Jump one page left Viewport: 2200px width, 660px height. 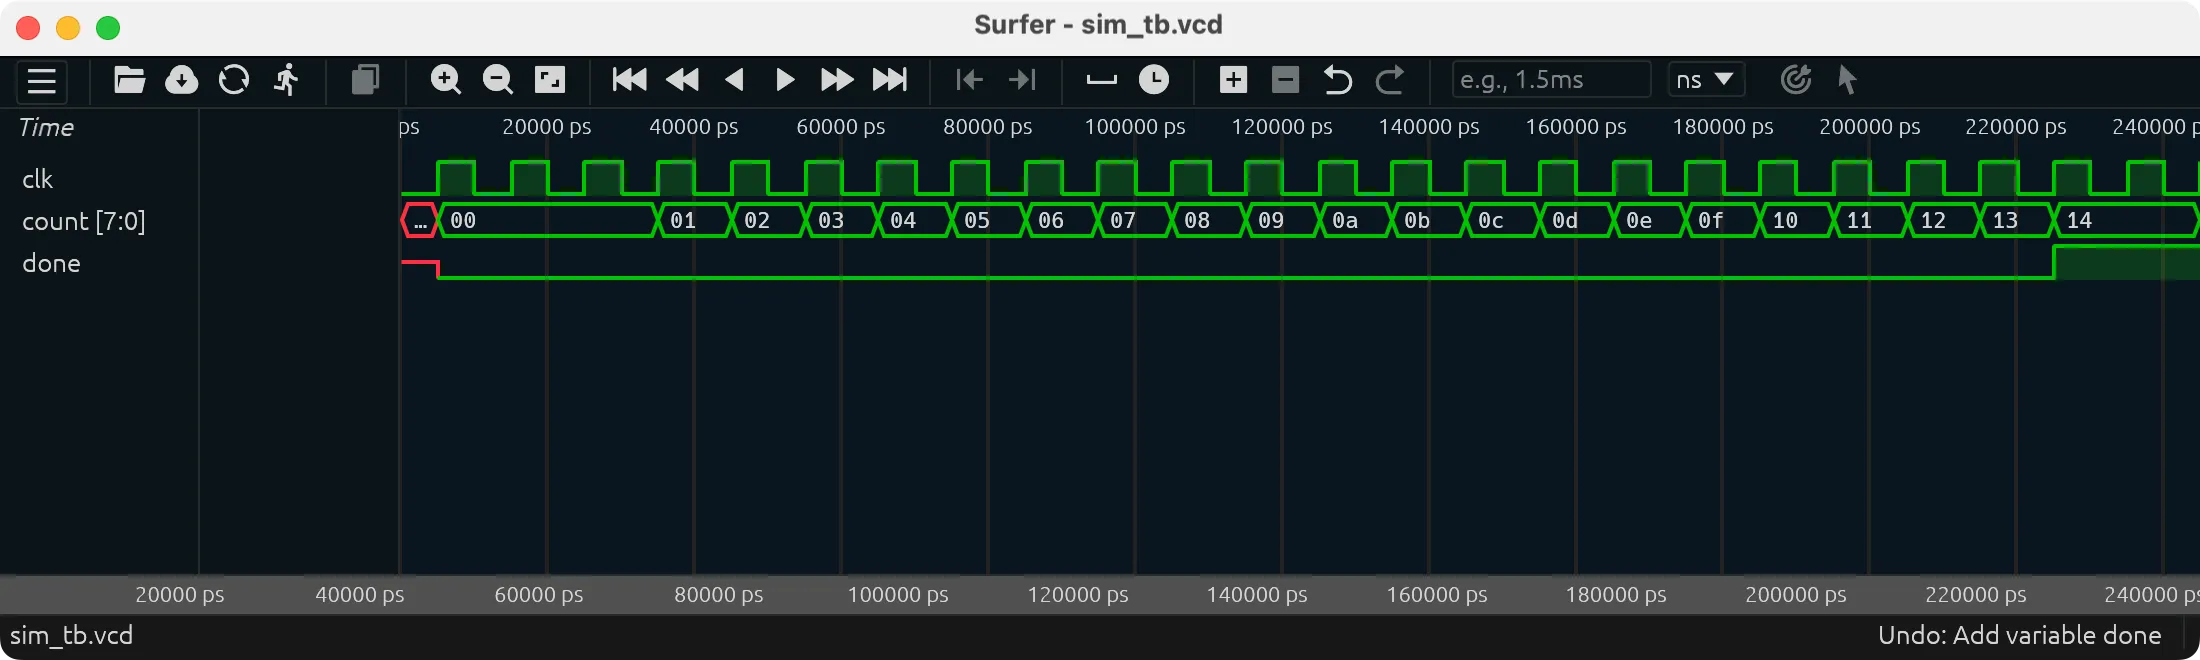click(683, 80)
